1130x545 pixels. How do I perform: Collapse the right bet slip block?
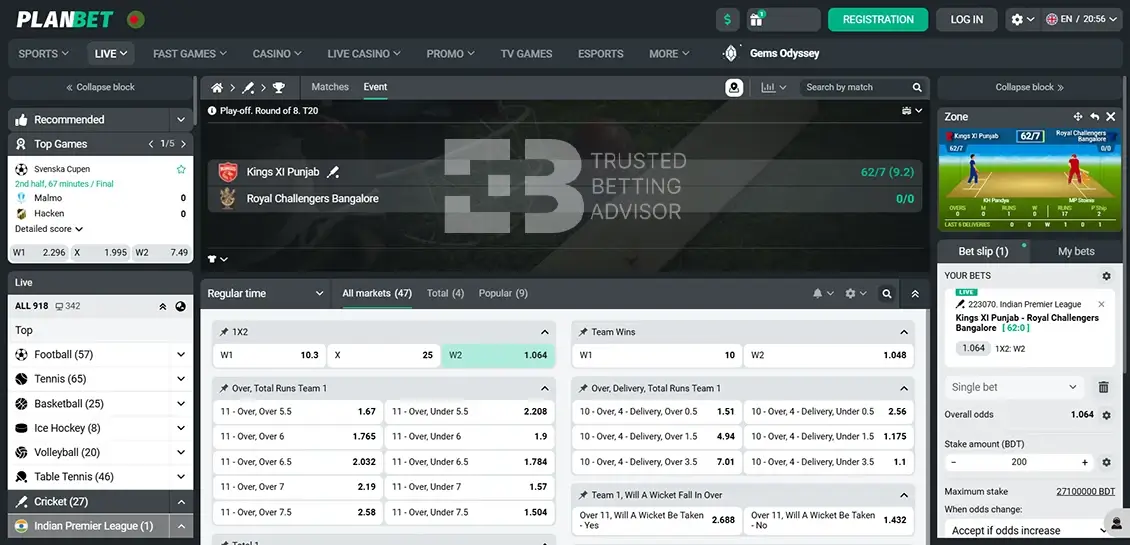click(x=1030, y=87)
